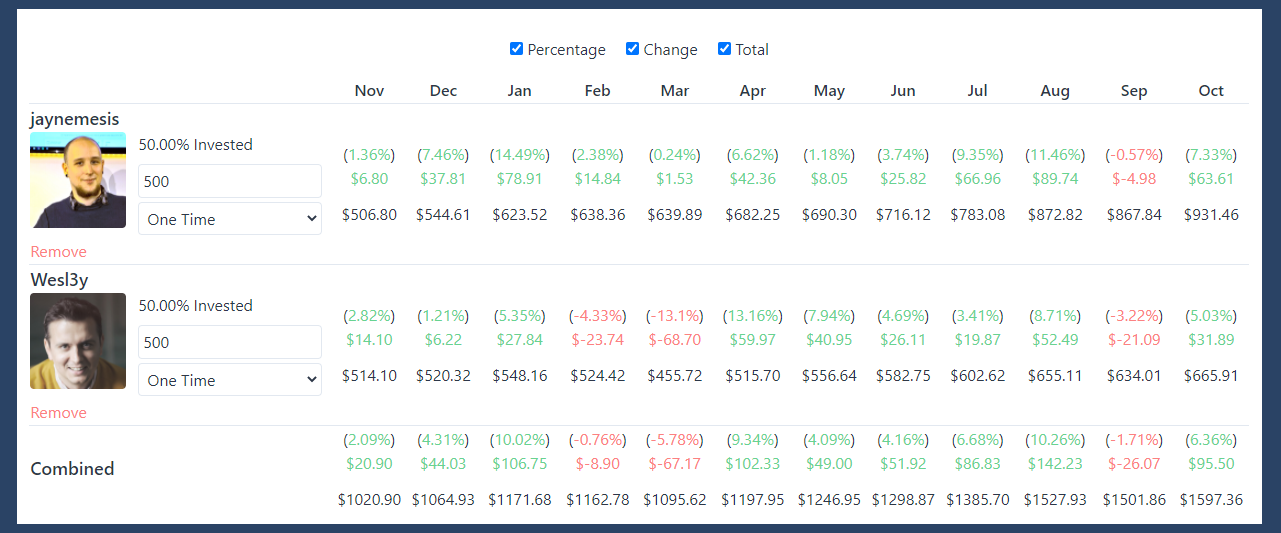Remove jaynemesis from the comparison
Viewport: 1281px width, 533px height.
point(58,252)
